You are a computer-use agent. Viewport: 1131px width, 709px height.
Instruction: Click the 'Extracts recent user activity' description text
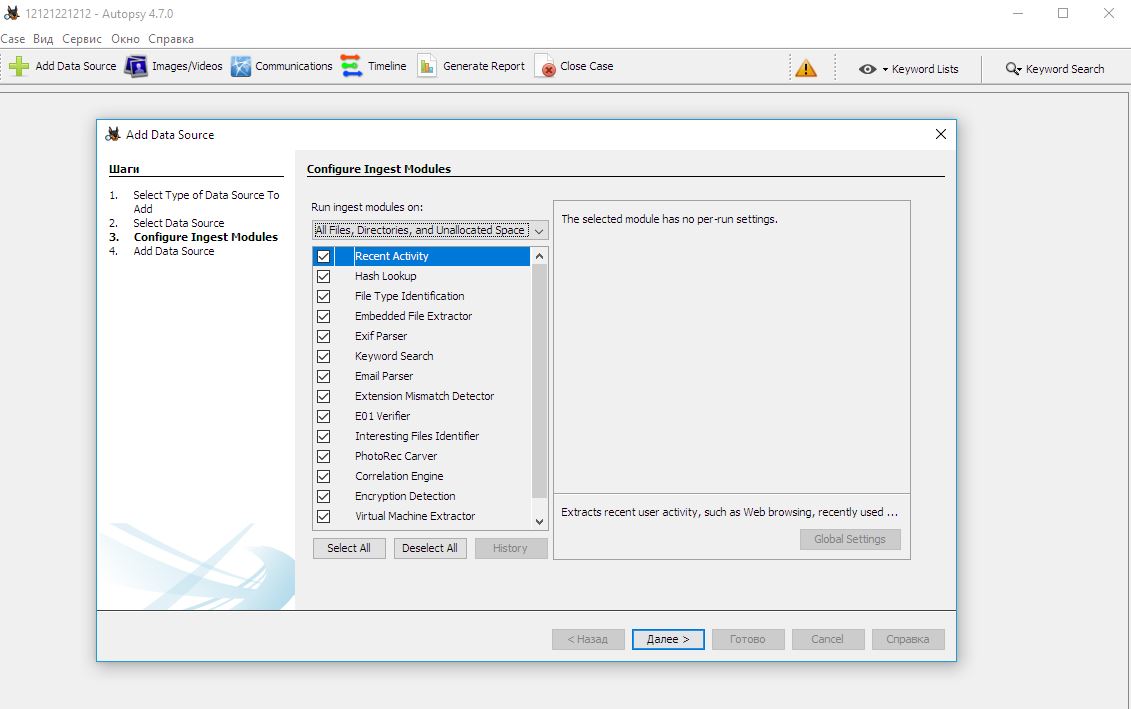[x=729, y=512]
